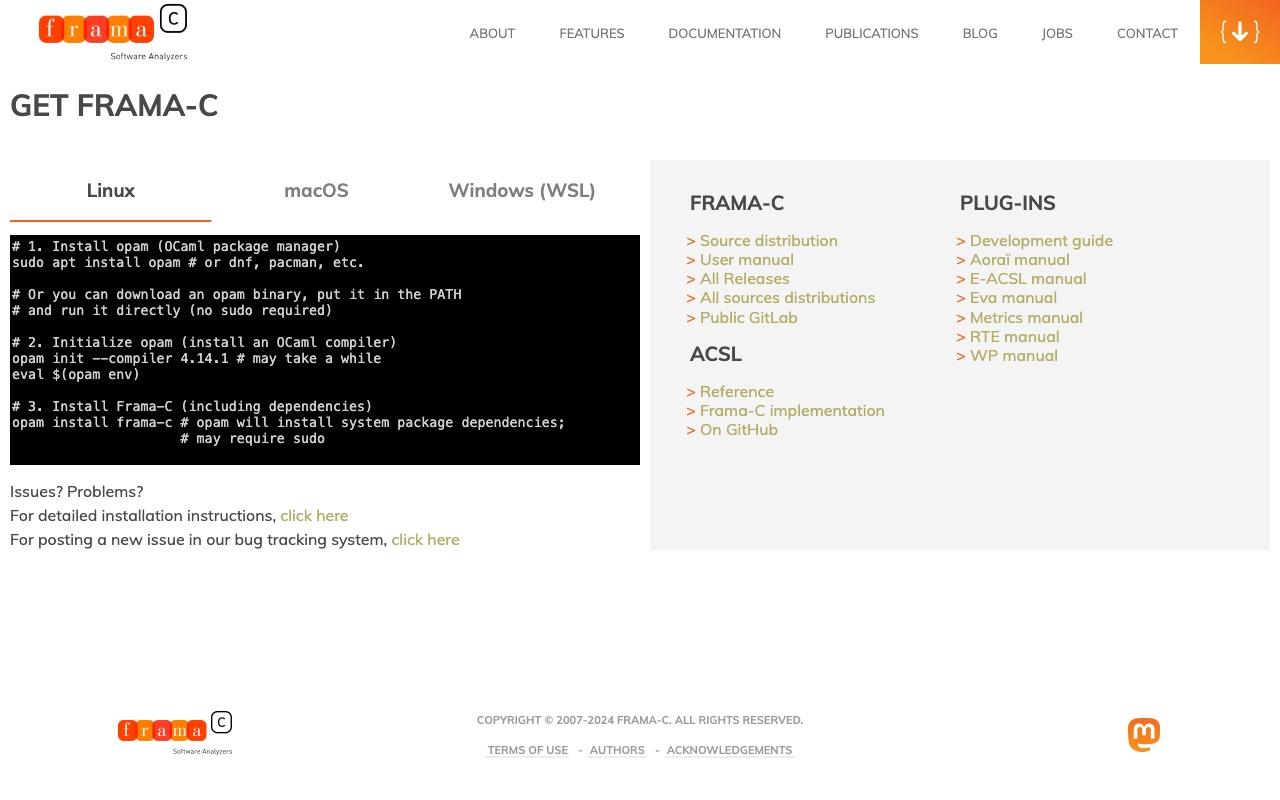1280x800 pixels.
Task: Click the FRAMA-C section heading
Action: click(737, 203)
